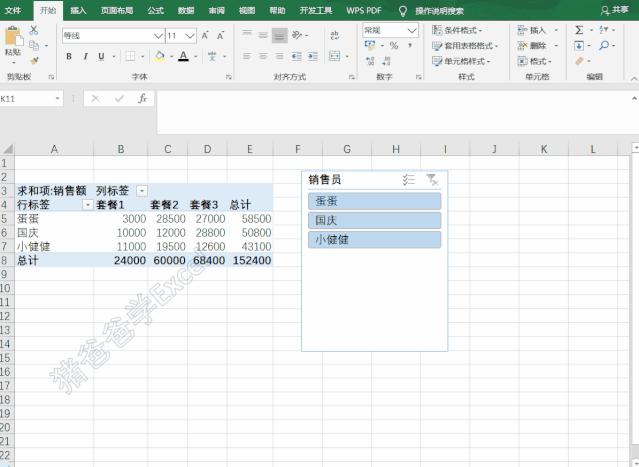Open column labels filter dropdown
The height and width of the screenshot is (467, 639).
pos(141,190)
